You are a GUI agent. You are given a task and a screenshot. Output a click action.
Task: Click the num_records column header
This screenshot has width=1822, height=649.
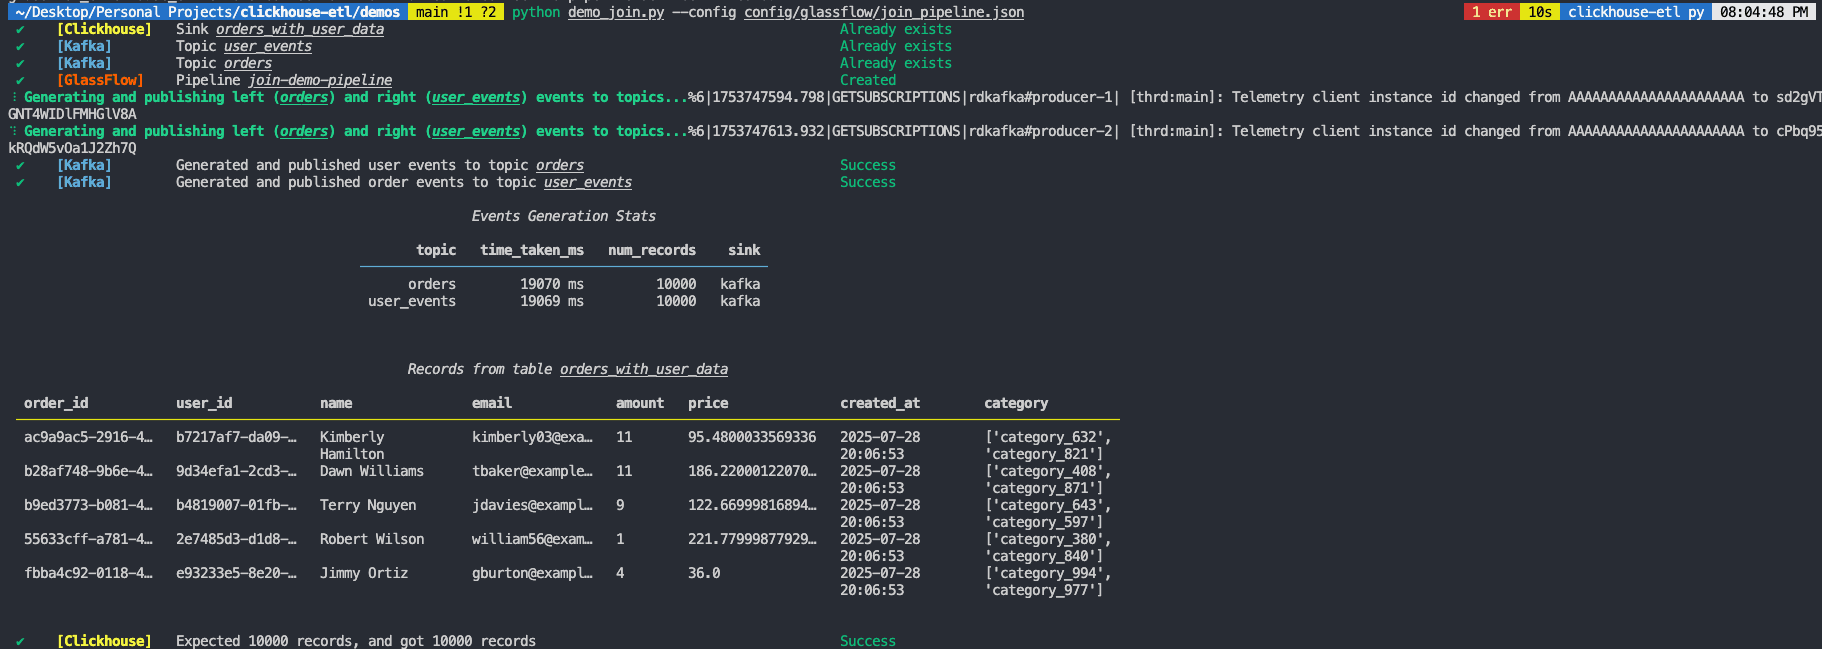tap(652, 250)
